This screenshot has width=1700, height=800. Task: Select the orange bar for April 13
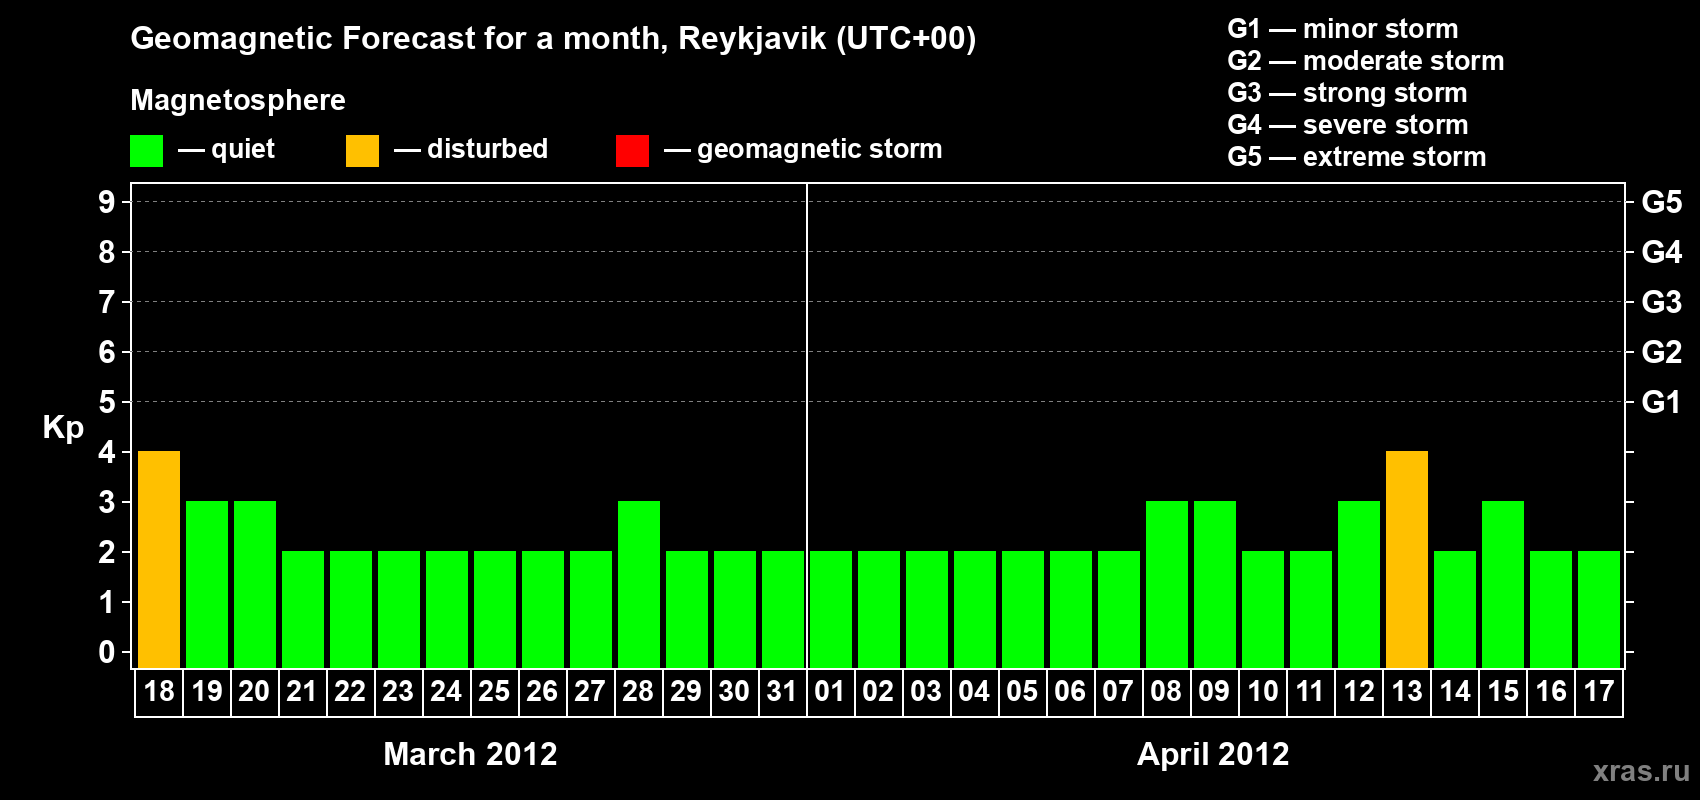pos(1407,560)
